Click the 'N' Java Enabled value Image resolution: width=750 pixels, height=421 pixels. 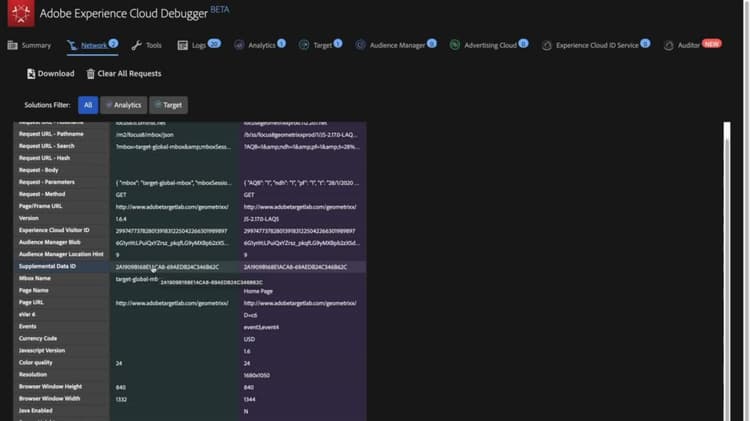[246, 411]
